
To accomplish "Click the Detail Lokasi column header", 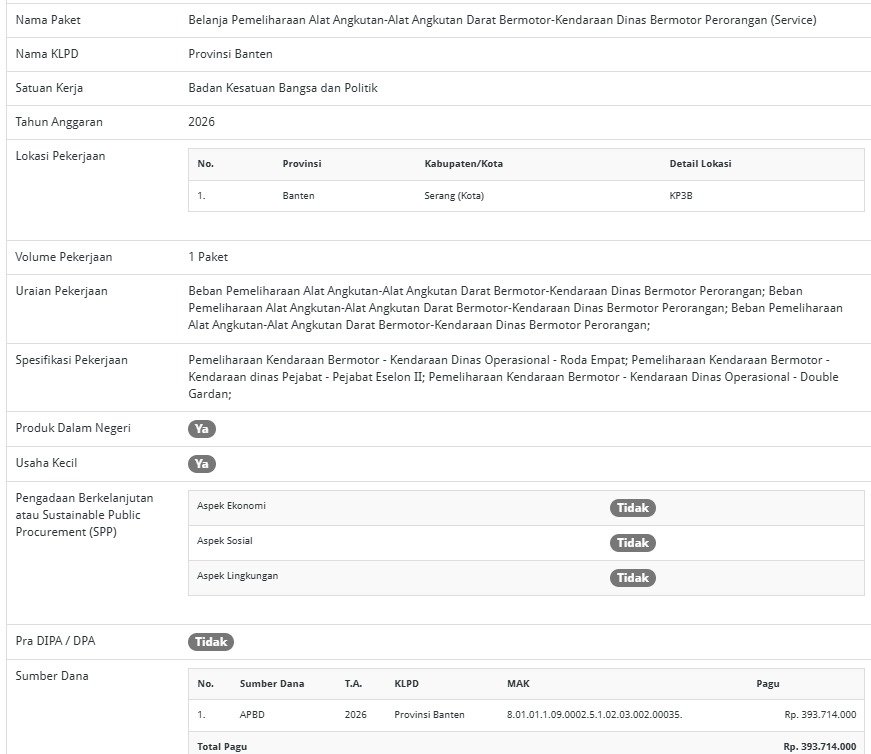I will (x=702, y=164).
